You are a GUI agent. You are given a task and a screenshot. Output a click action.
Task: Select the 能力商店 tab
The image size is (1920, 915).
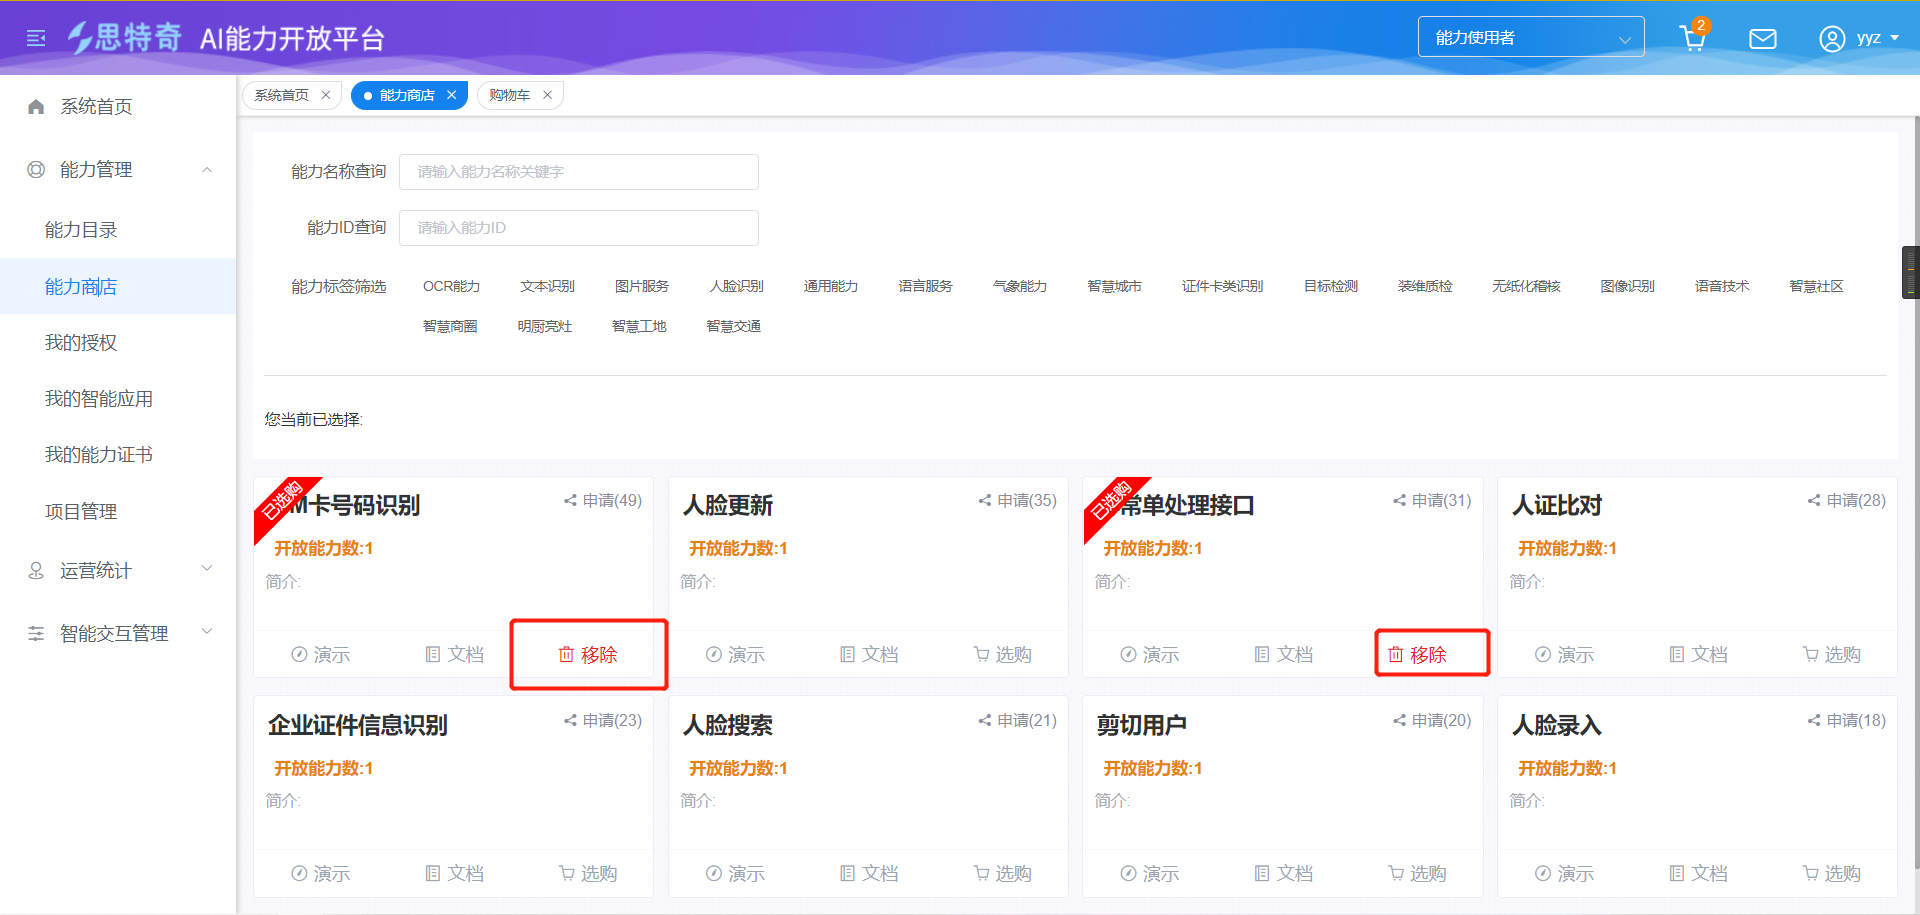tap(407, 95)
